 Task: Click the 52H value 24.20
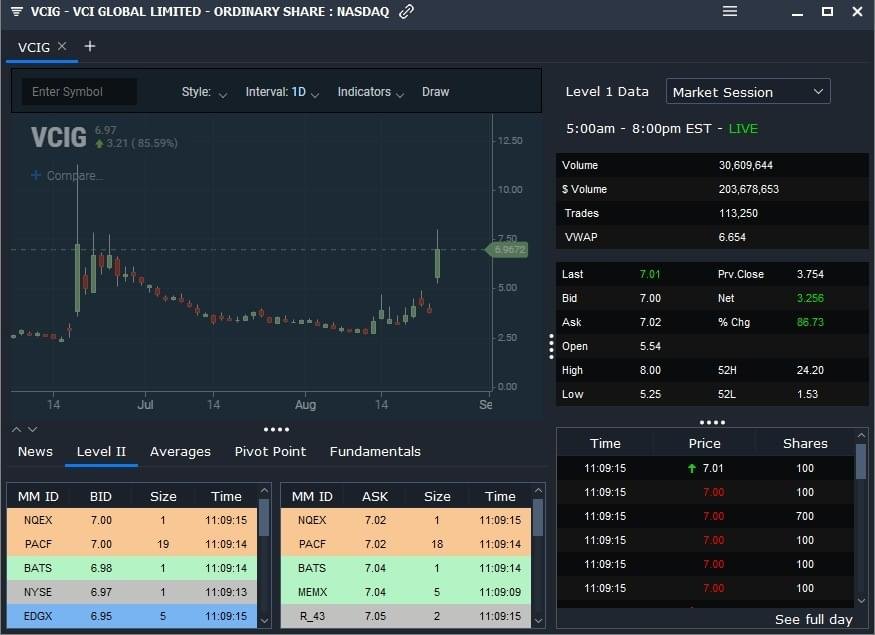[810, 370]
